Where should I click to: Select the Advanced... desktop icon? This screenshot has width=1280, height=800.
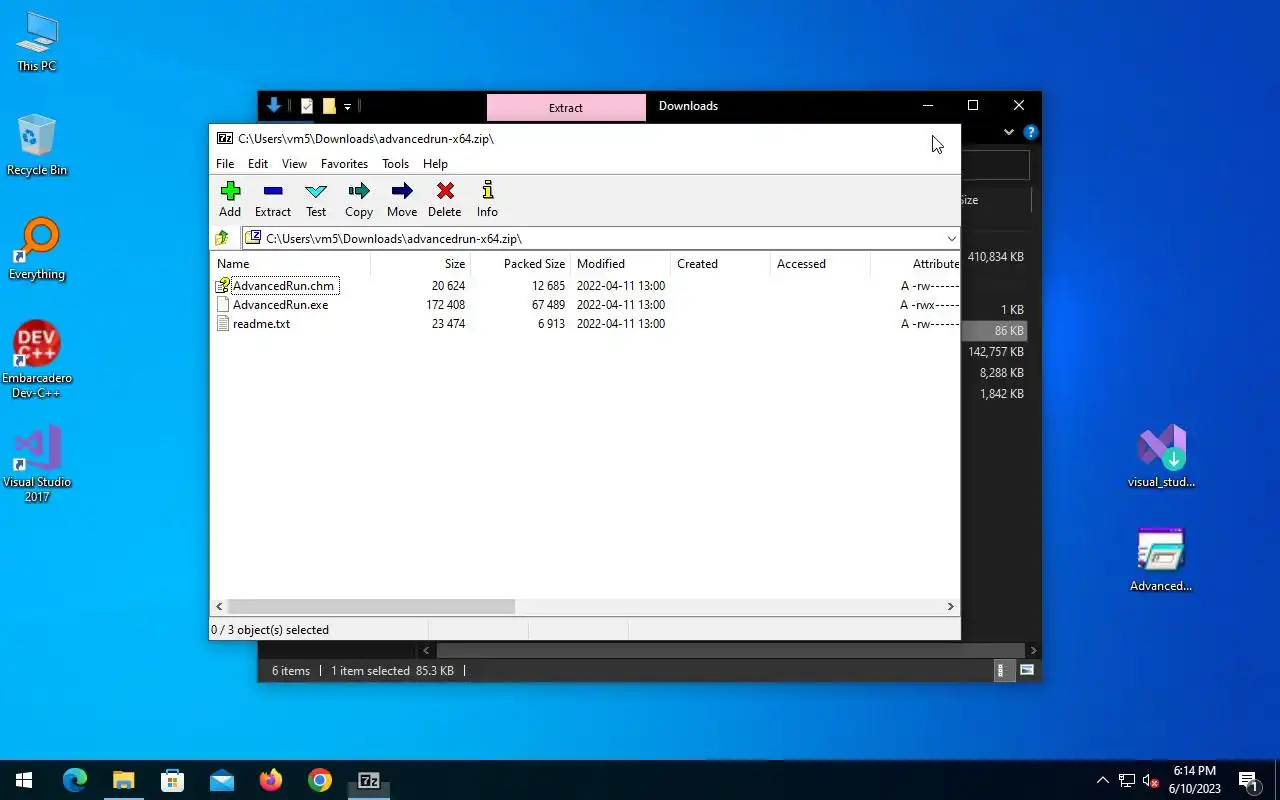click(x=1161, y=560)
